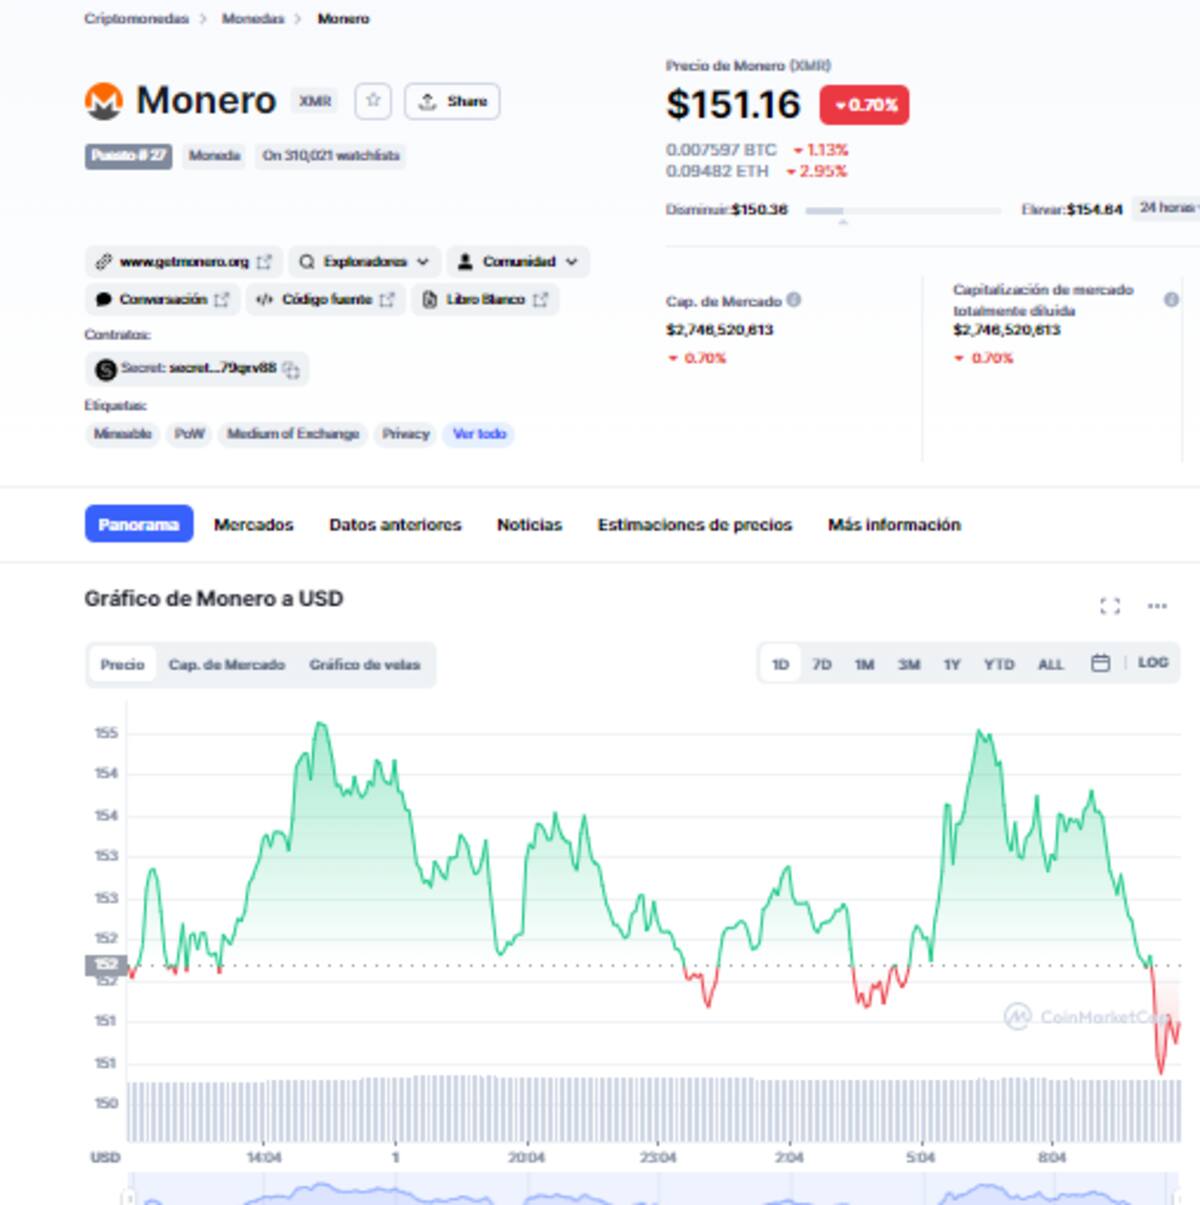Click the Secret network logo icon
This screenshot has width=1200, height=1205.
[105, 369]
